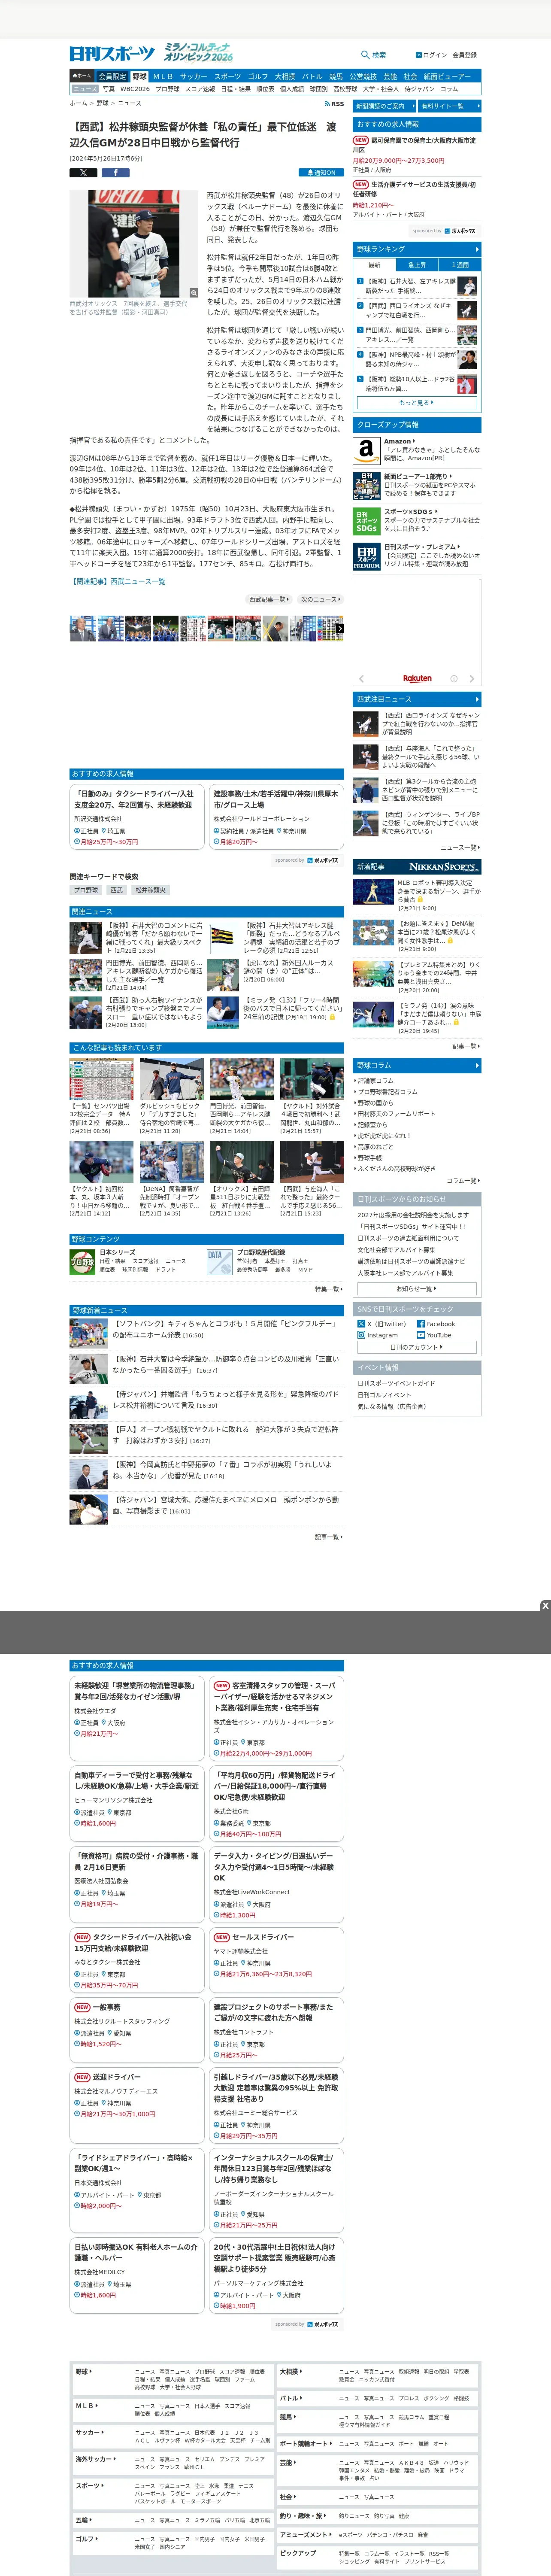
Task: Click 会員登録 link in header
Action: click(x=465, y=55)
